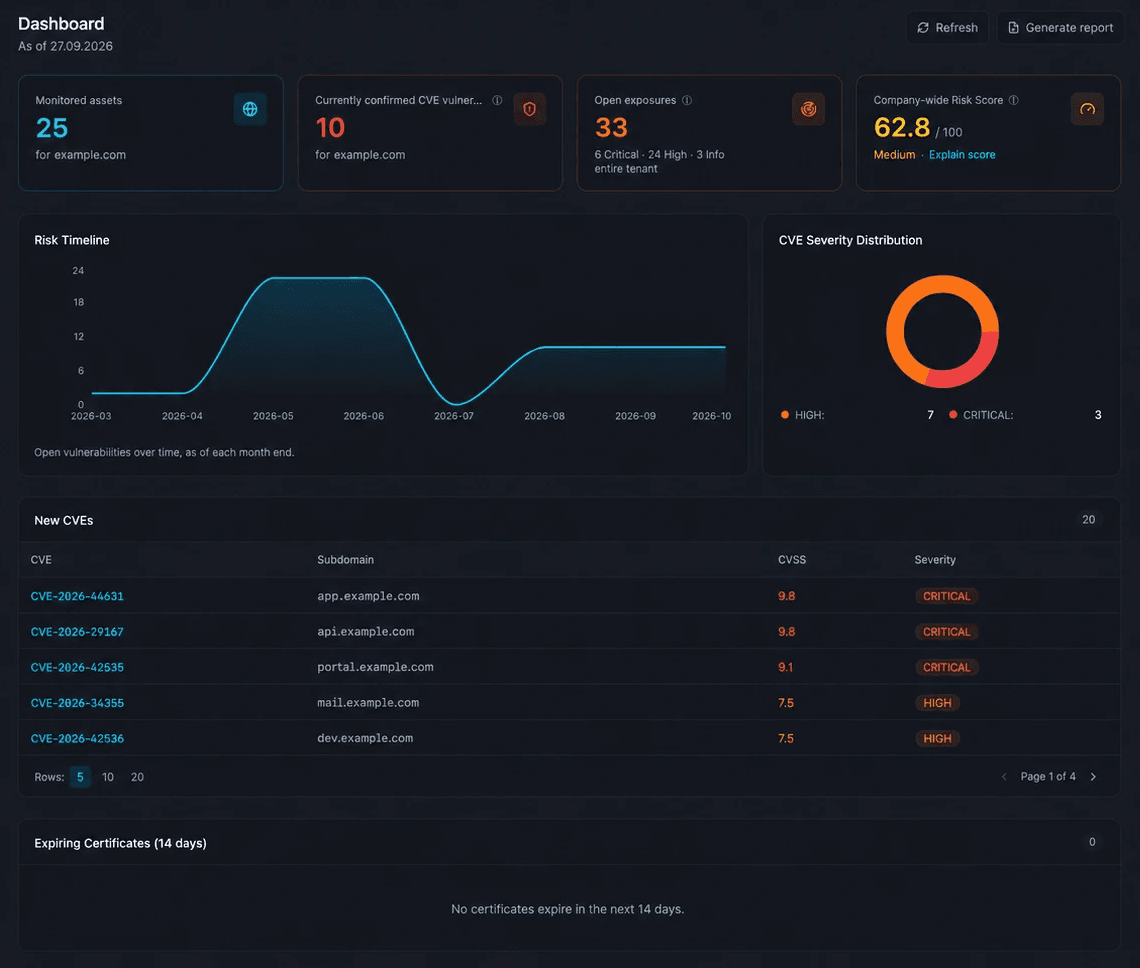Open the Explain score link
This screenshot has height=968, width=1140.
click(962, 155)
